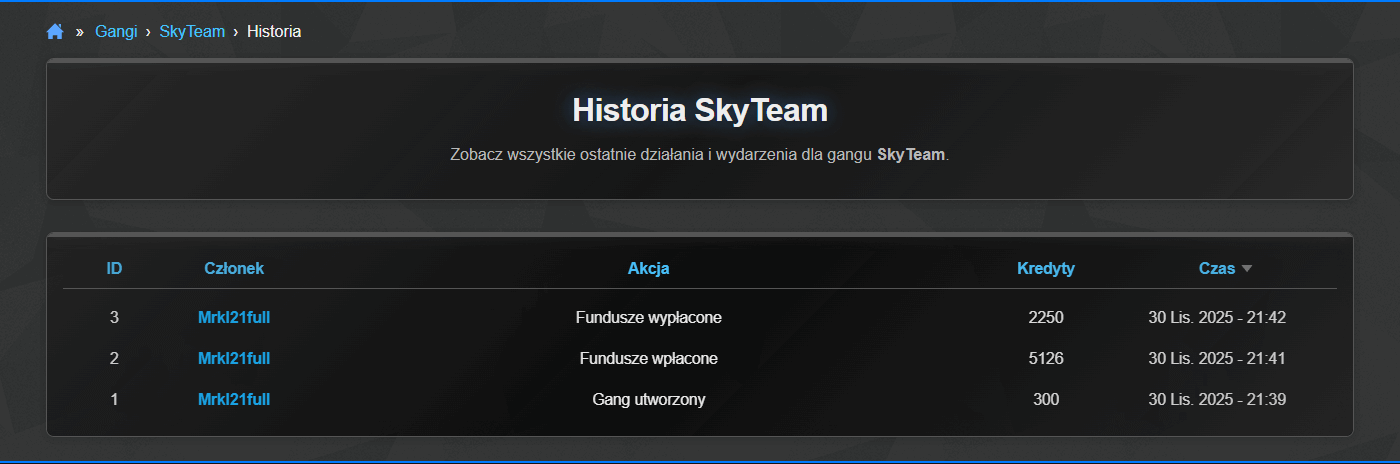Click the home icon in breadcrumb
This screenshot has height=464, width=1400.
(x=55, y=32)
